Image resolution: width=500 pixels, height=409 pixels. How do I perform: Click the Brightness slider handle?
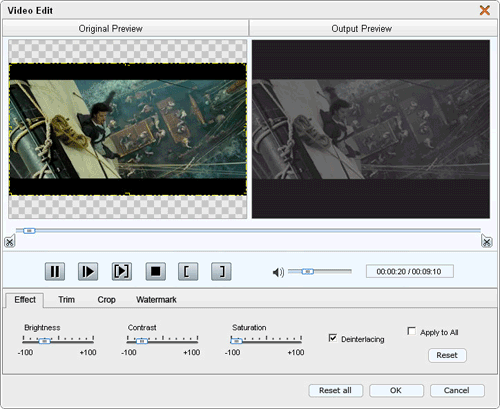(44, 341)
